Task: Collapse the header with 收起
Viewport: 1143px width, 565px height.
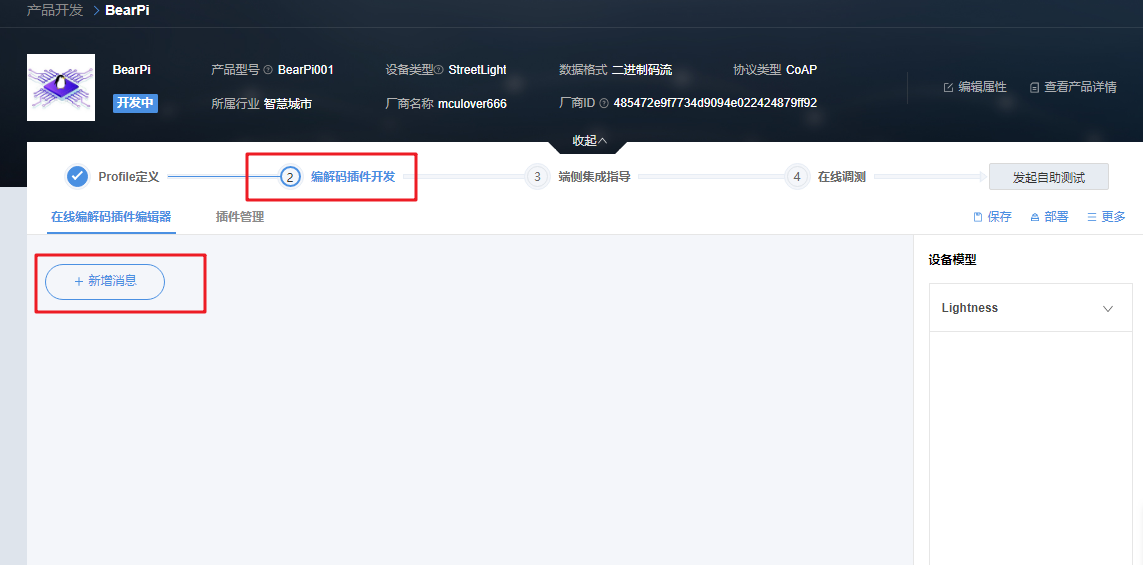Action: [x=589, y=141]
